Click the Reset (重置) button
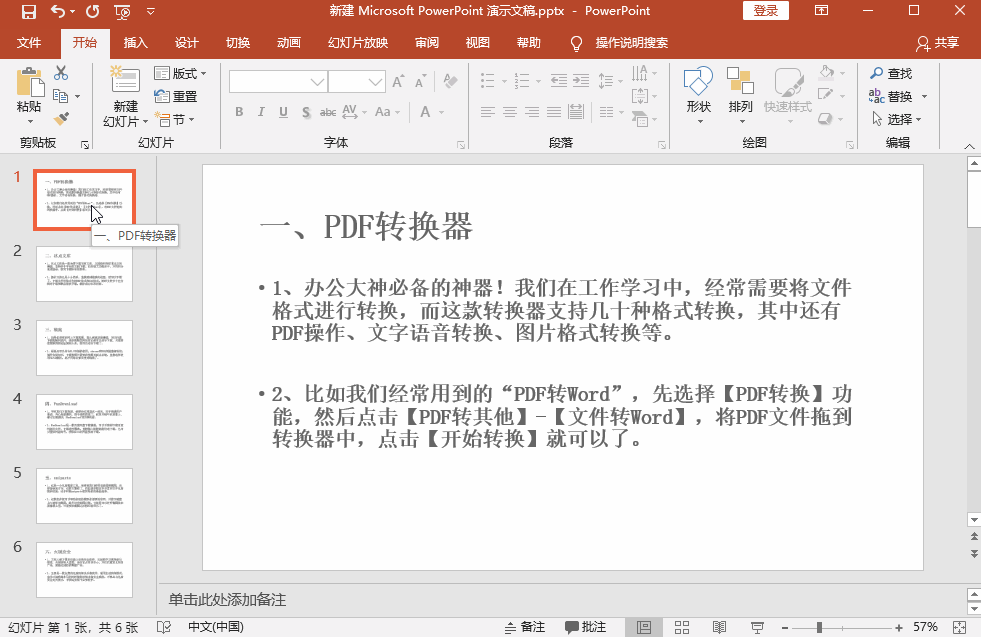The image size is (981, 637). (177, 97)
